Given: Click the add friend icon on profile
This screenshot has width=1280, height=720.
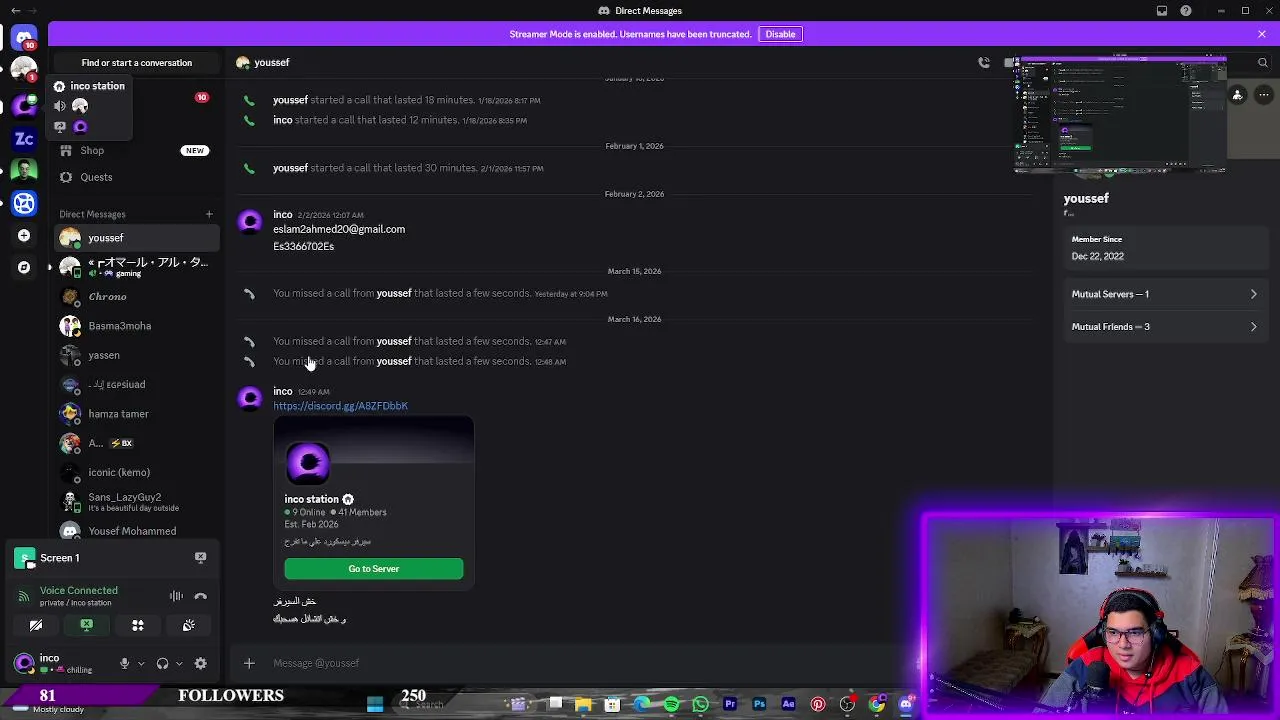Looking at the screenshot, I should point(1237,95).
